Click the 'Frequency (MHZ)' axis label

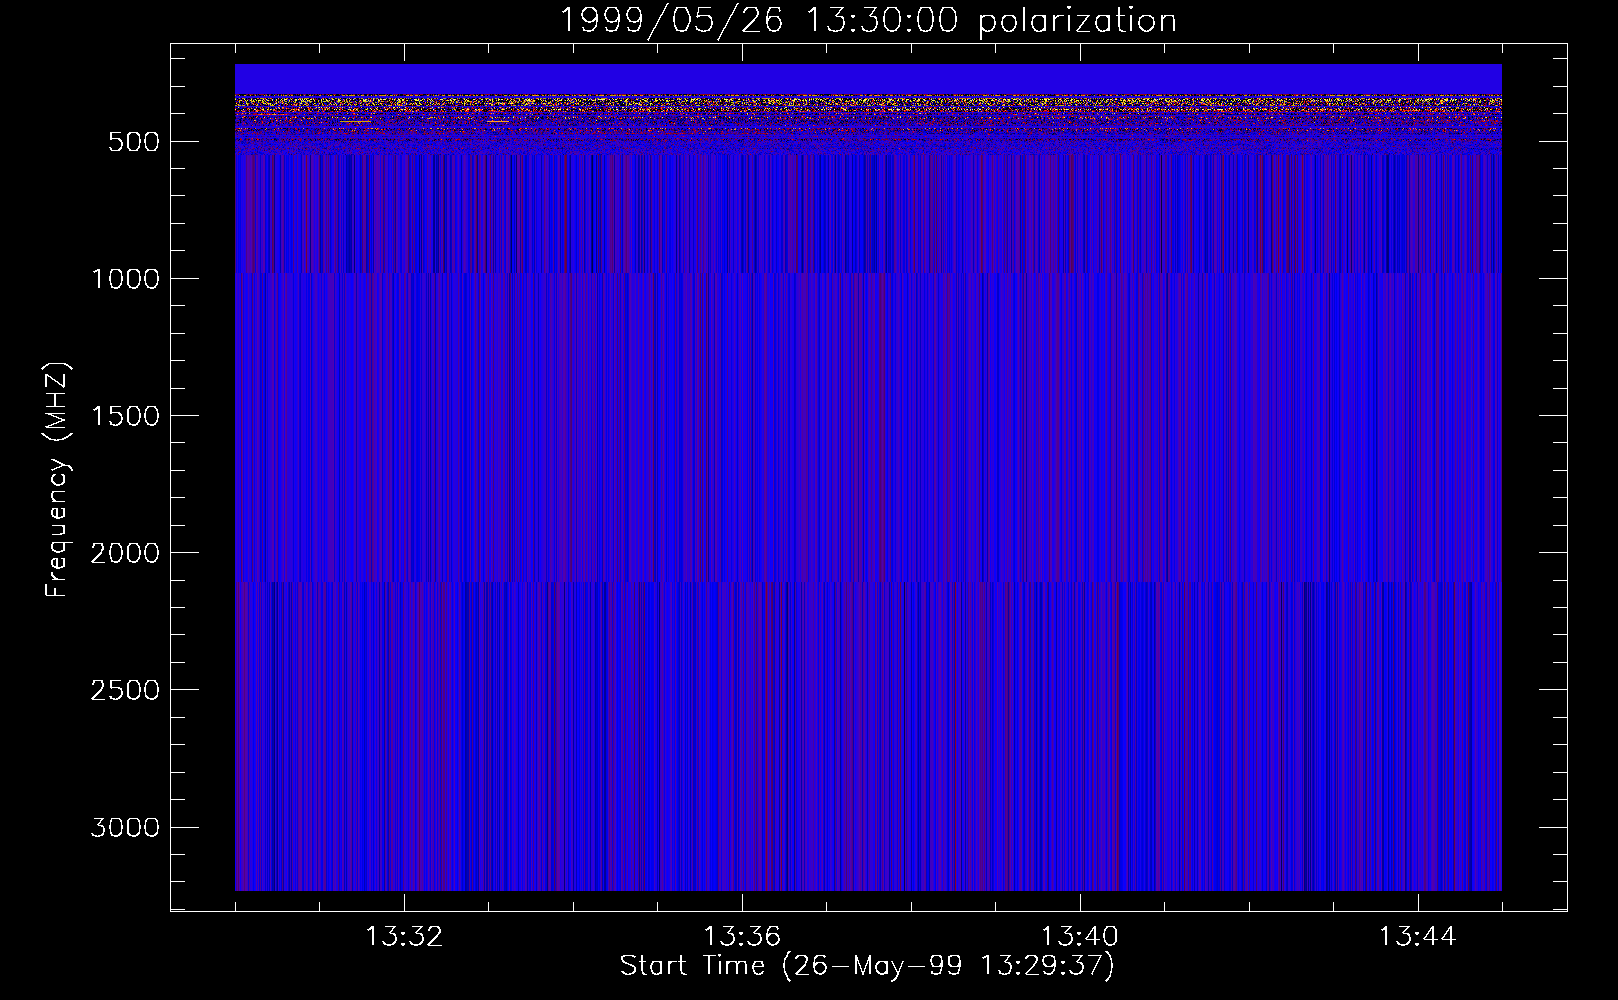[57, 480]
